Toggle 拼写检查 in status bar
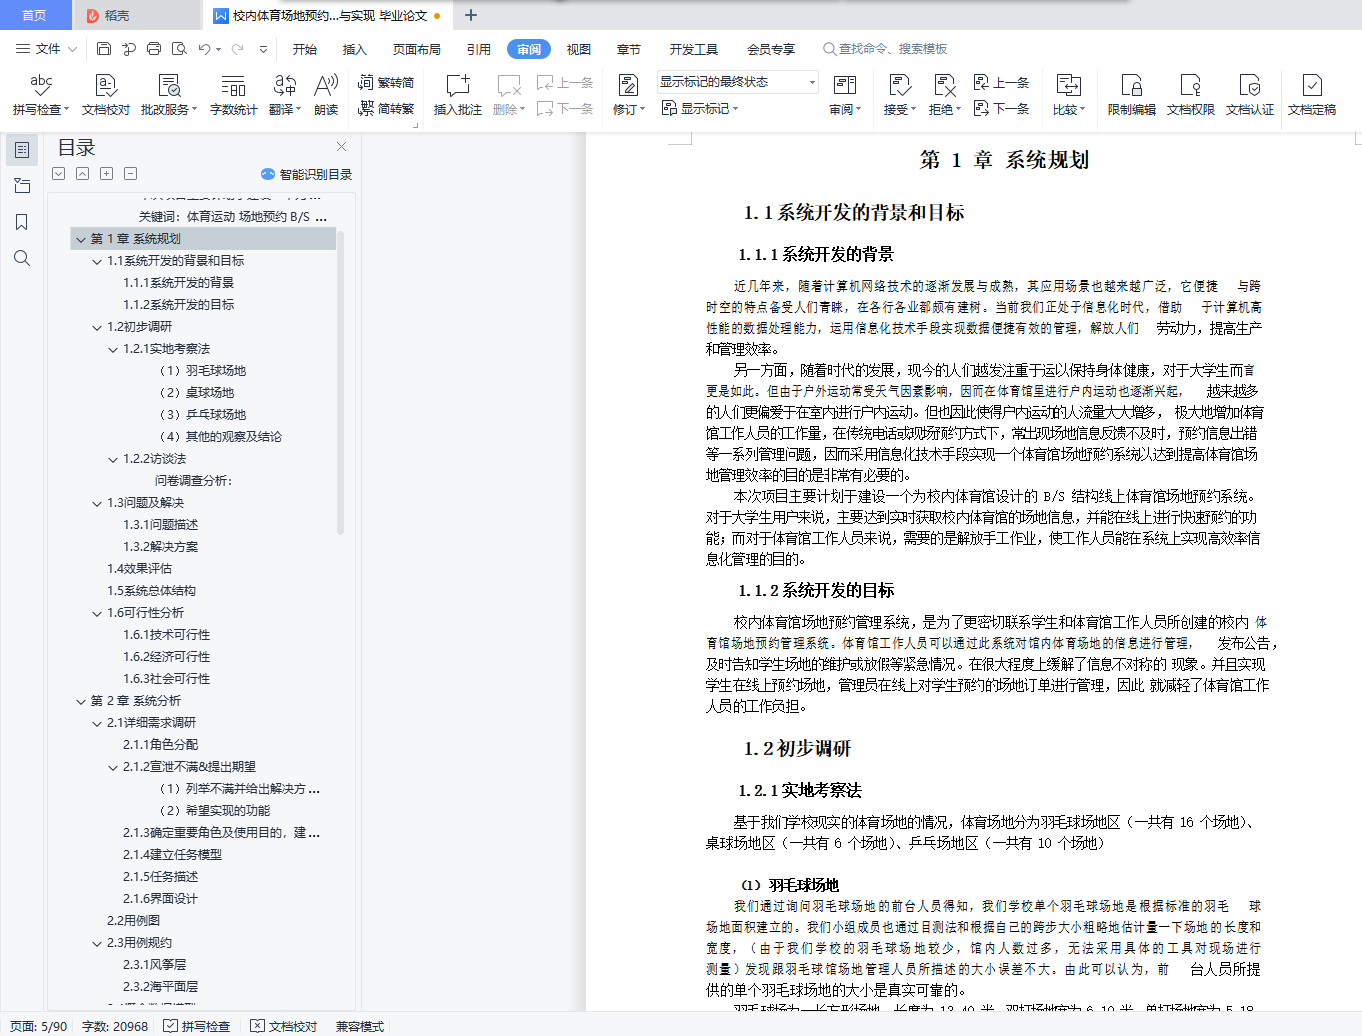 (197, 1026)
